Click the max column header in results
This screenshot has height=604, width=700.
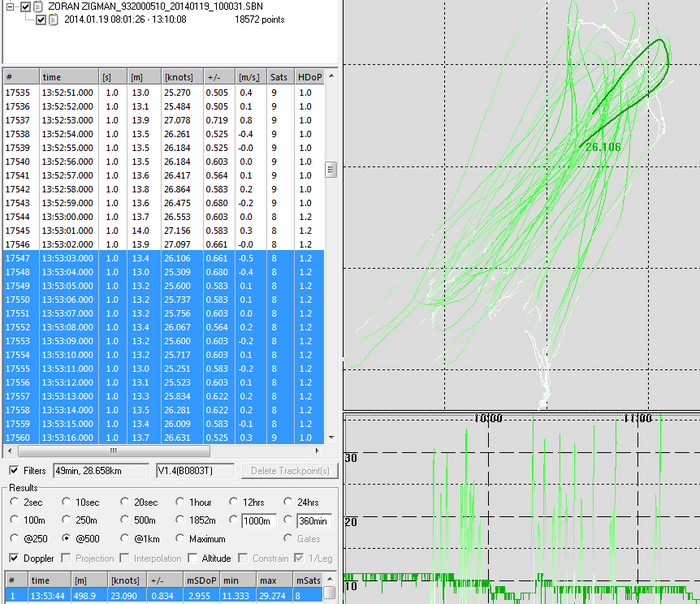click(275, 580)
